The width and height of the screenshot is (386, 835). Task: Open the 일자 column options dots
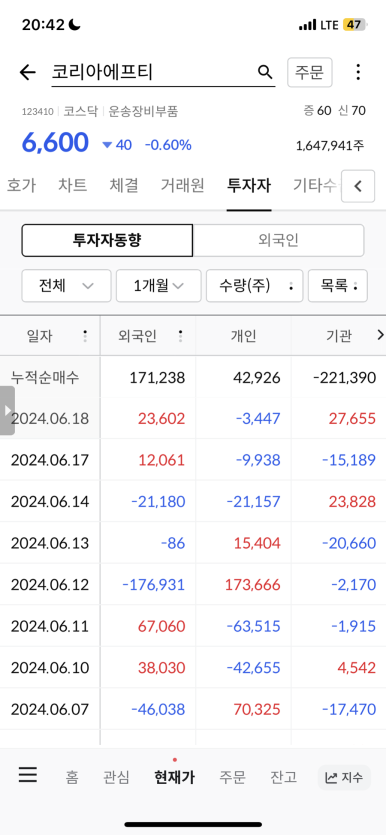(85, 336)
